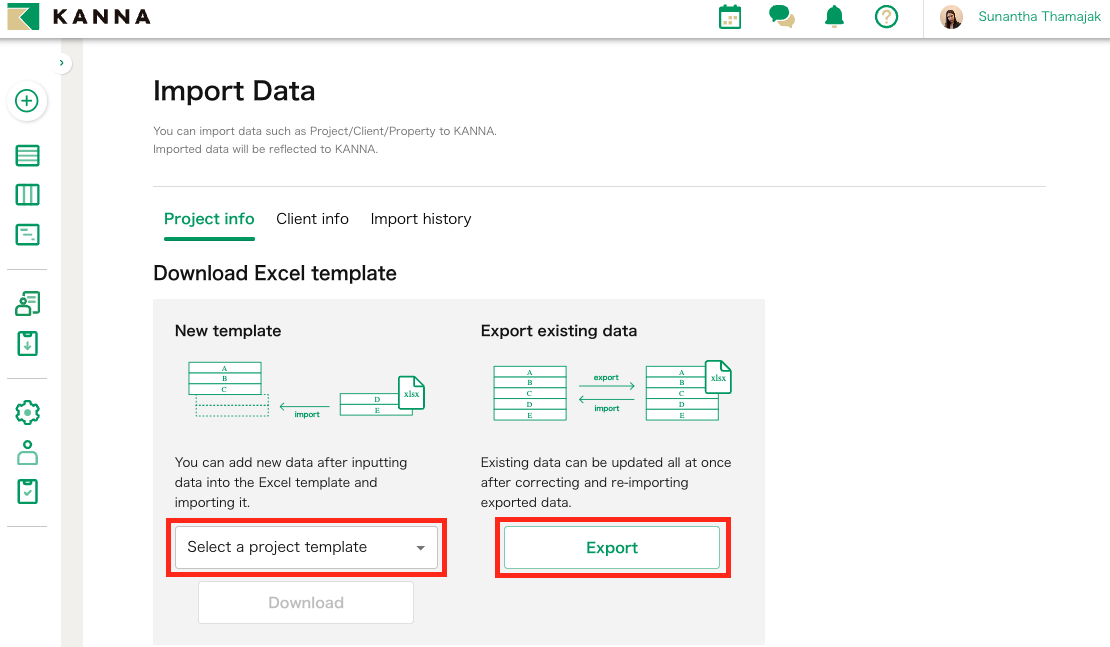The height and width of the screenshot is (647, 1110).
Task: Open the data import sidebar icon
Action: pos(27,343)
